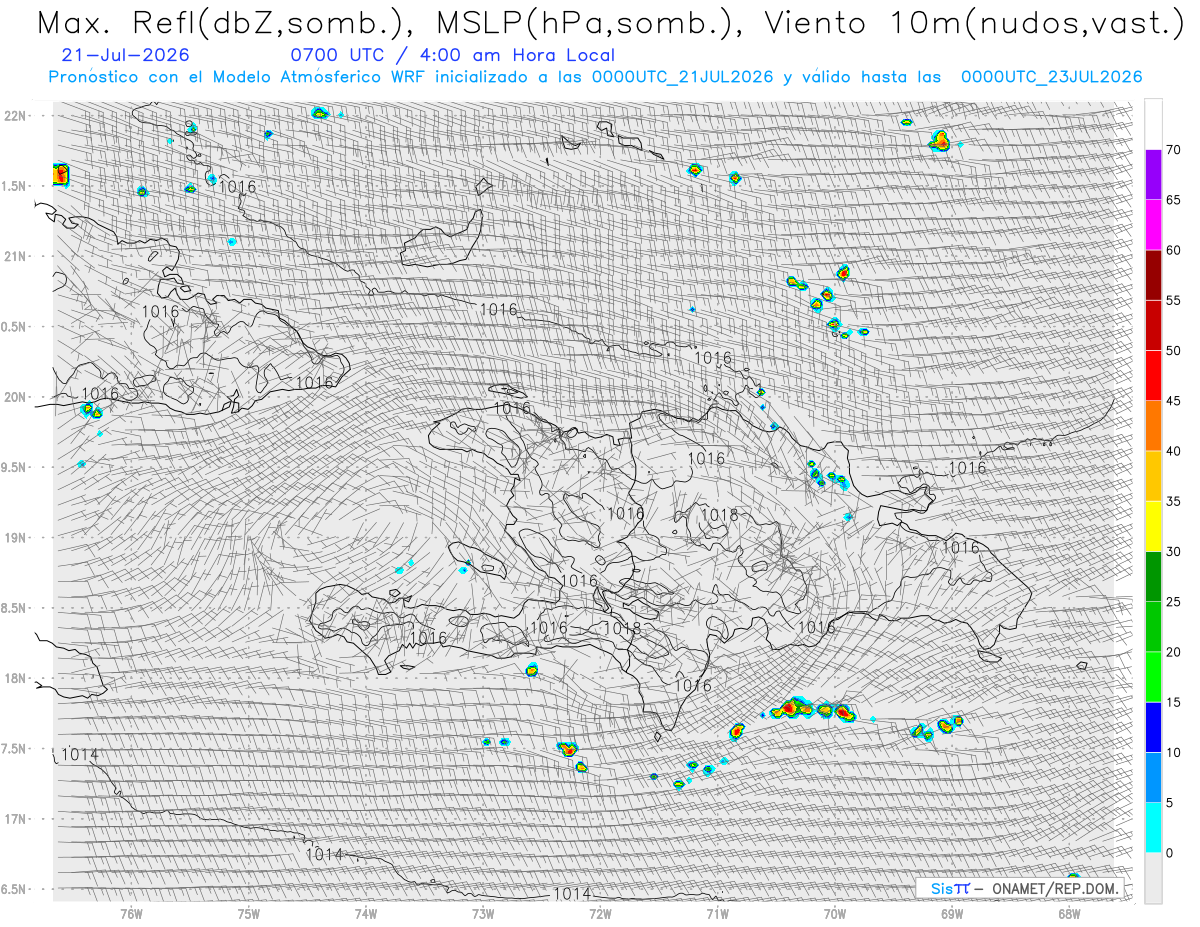Click the '35' value on the colorbar

pyautogui.click(x=1173, y=502)
